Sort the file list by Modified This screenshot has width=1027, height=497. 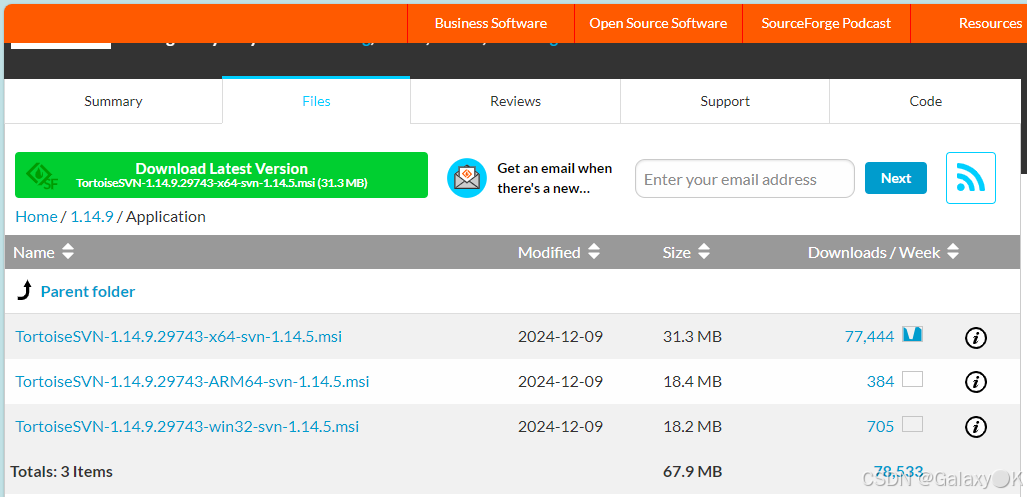click(559, 252)
